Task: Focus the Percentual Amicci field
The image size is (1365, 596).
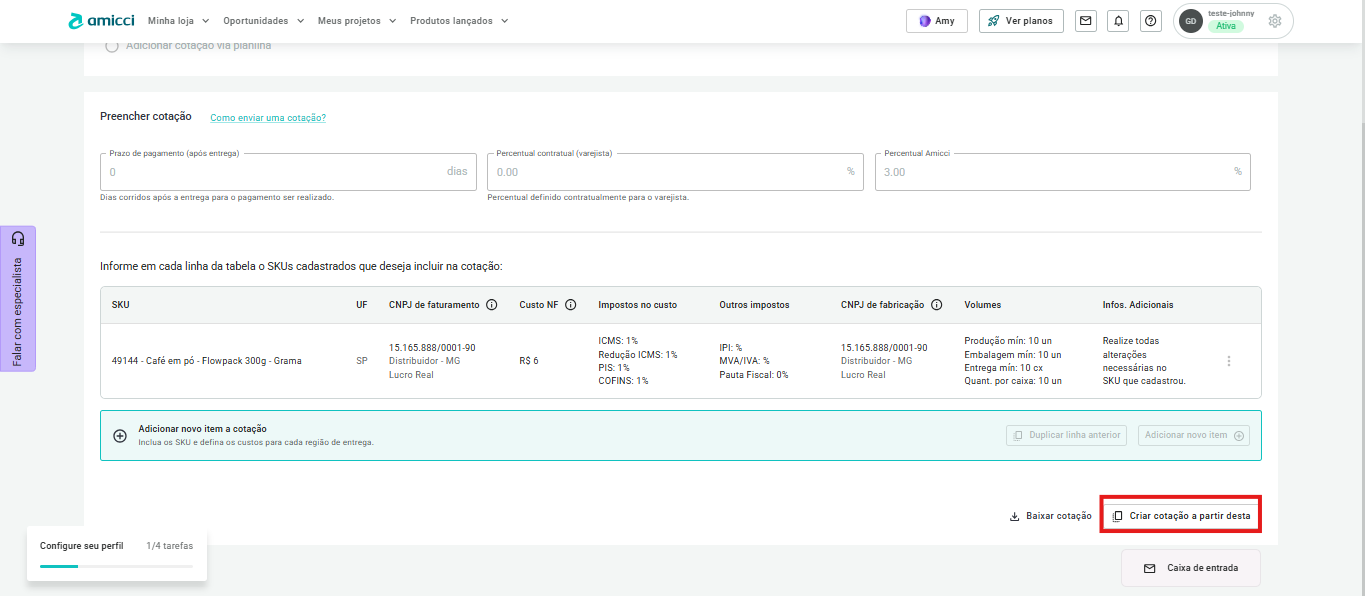Action: pyautogui.click(x=1063, y=171)
